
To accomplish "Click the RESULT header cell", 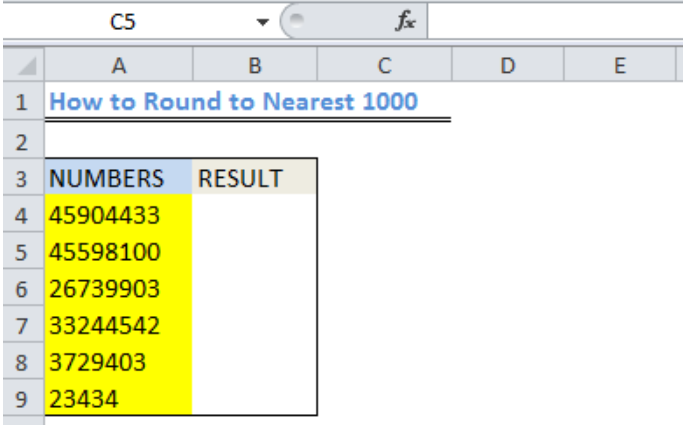I will click(254, 178).
